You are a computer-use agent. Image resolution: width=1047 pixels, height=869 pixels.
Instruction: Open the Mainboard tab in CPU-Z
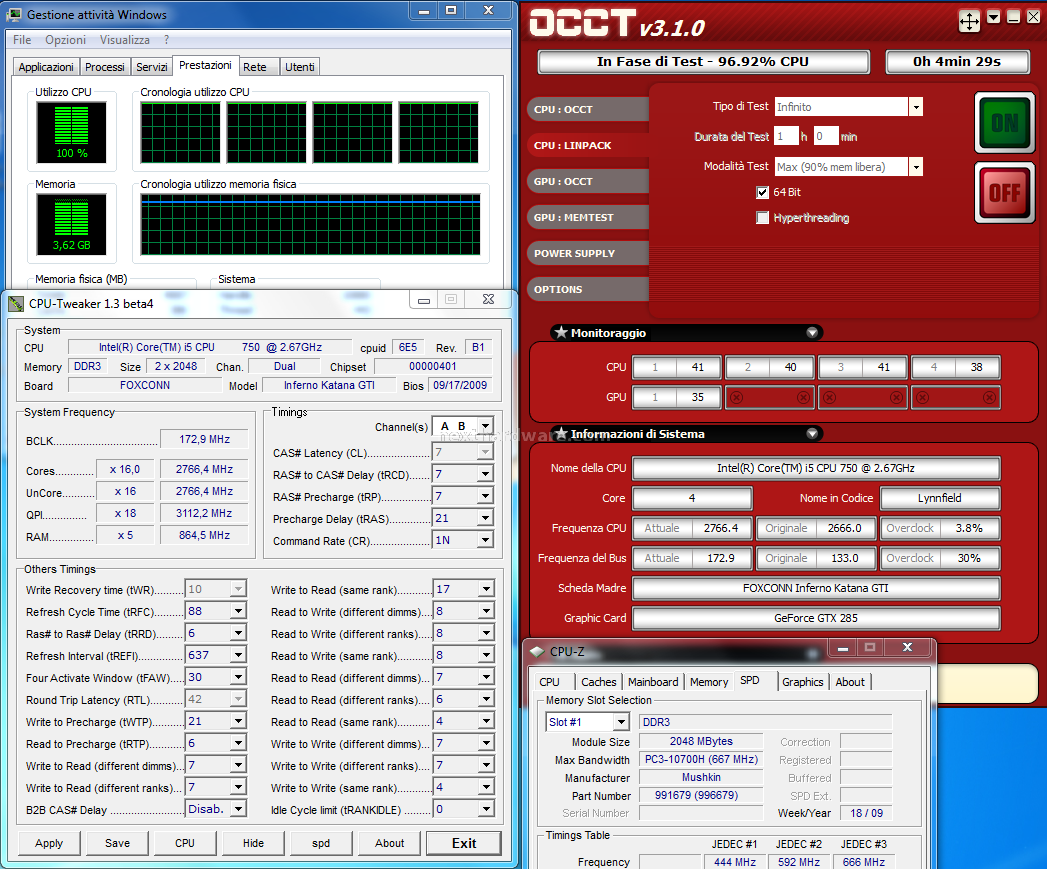tap(653, 682)
